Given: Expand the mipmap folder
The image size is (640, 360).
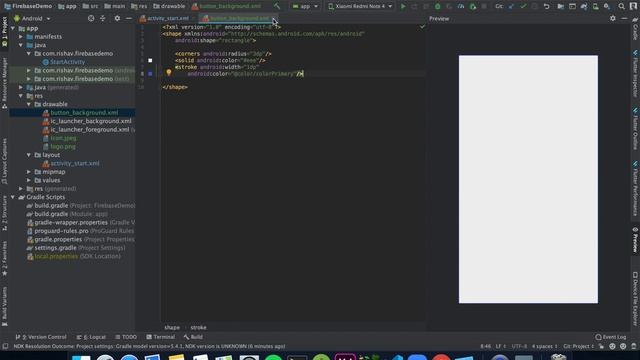Looking at the screenshot, I should point(29,172).
